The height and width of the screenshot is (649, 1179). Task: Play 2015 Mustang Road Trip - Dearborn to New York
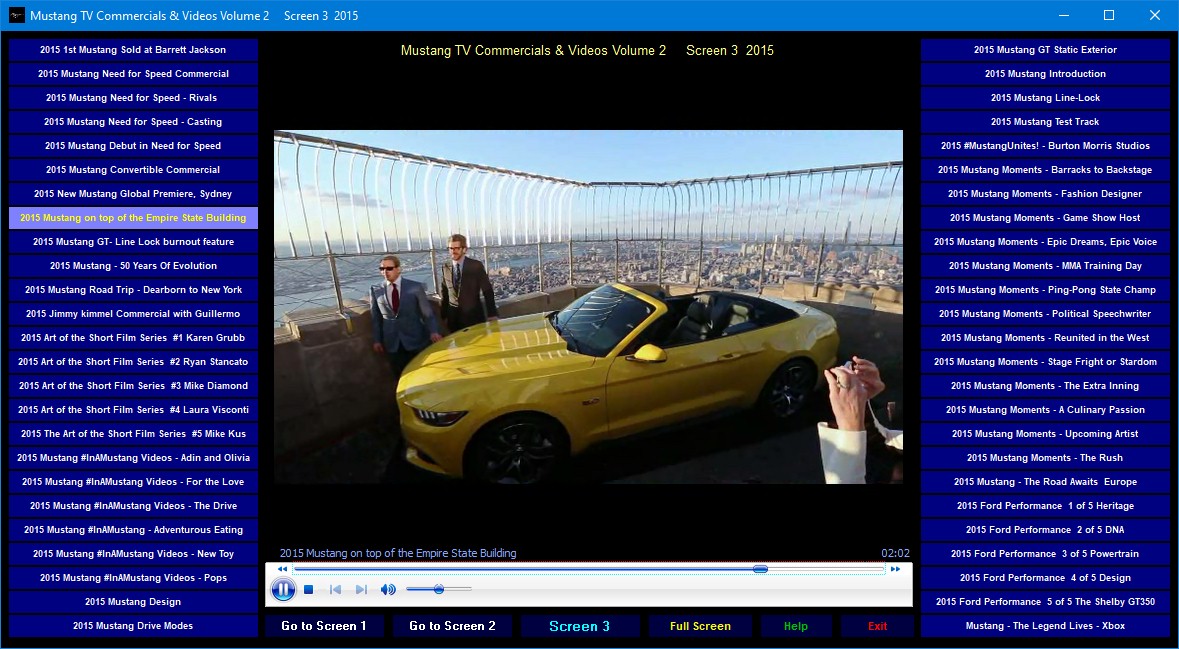[133, 290]
